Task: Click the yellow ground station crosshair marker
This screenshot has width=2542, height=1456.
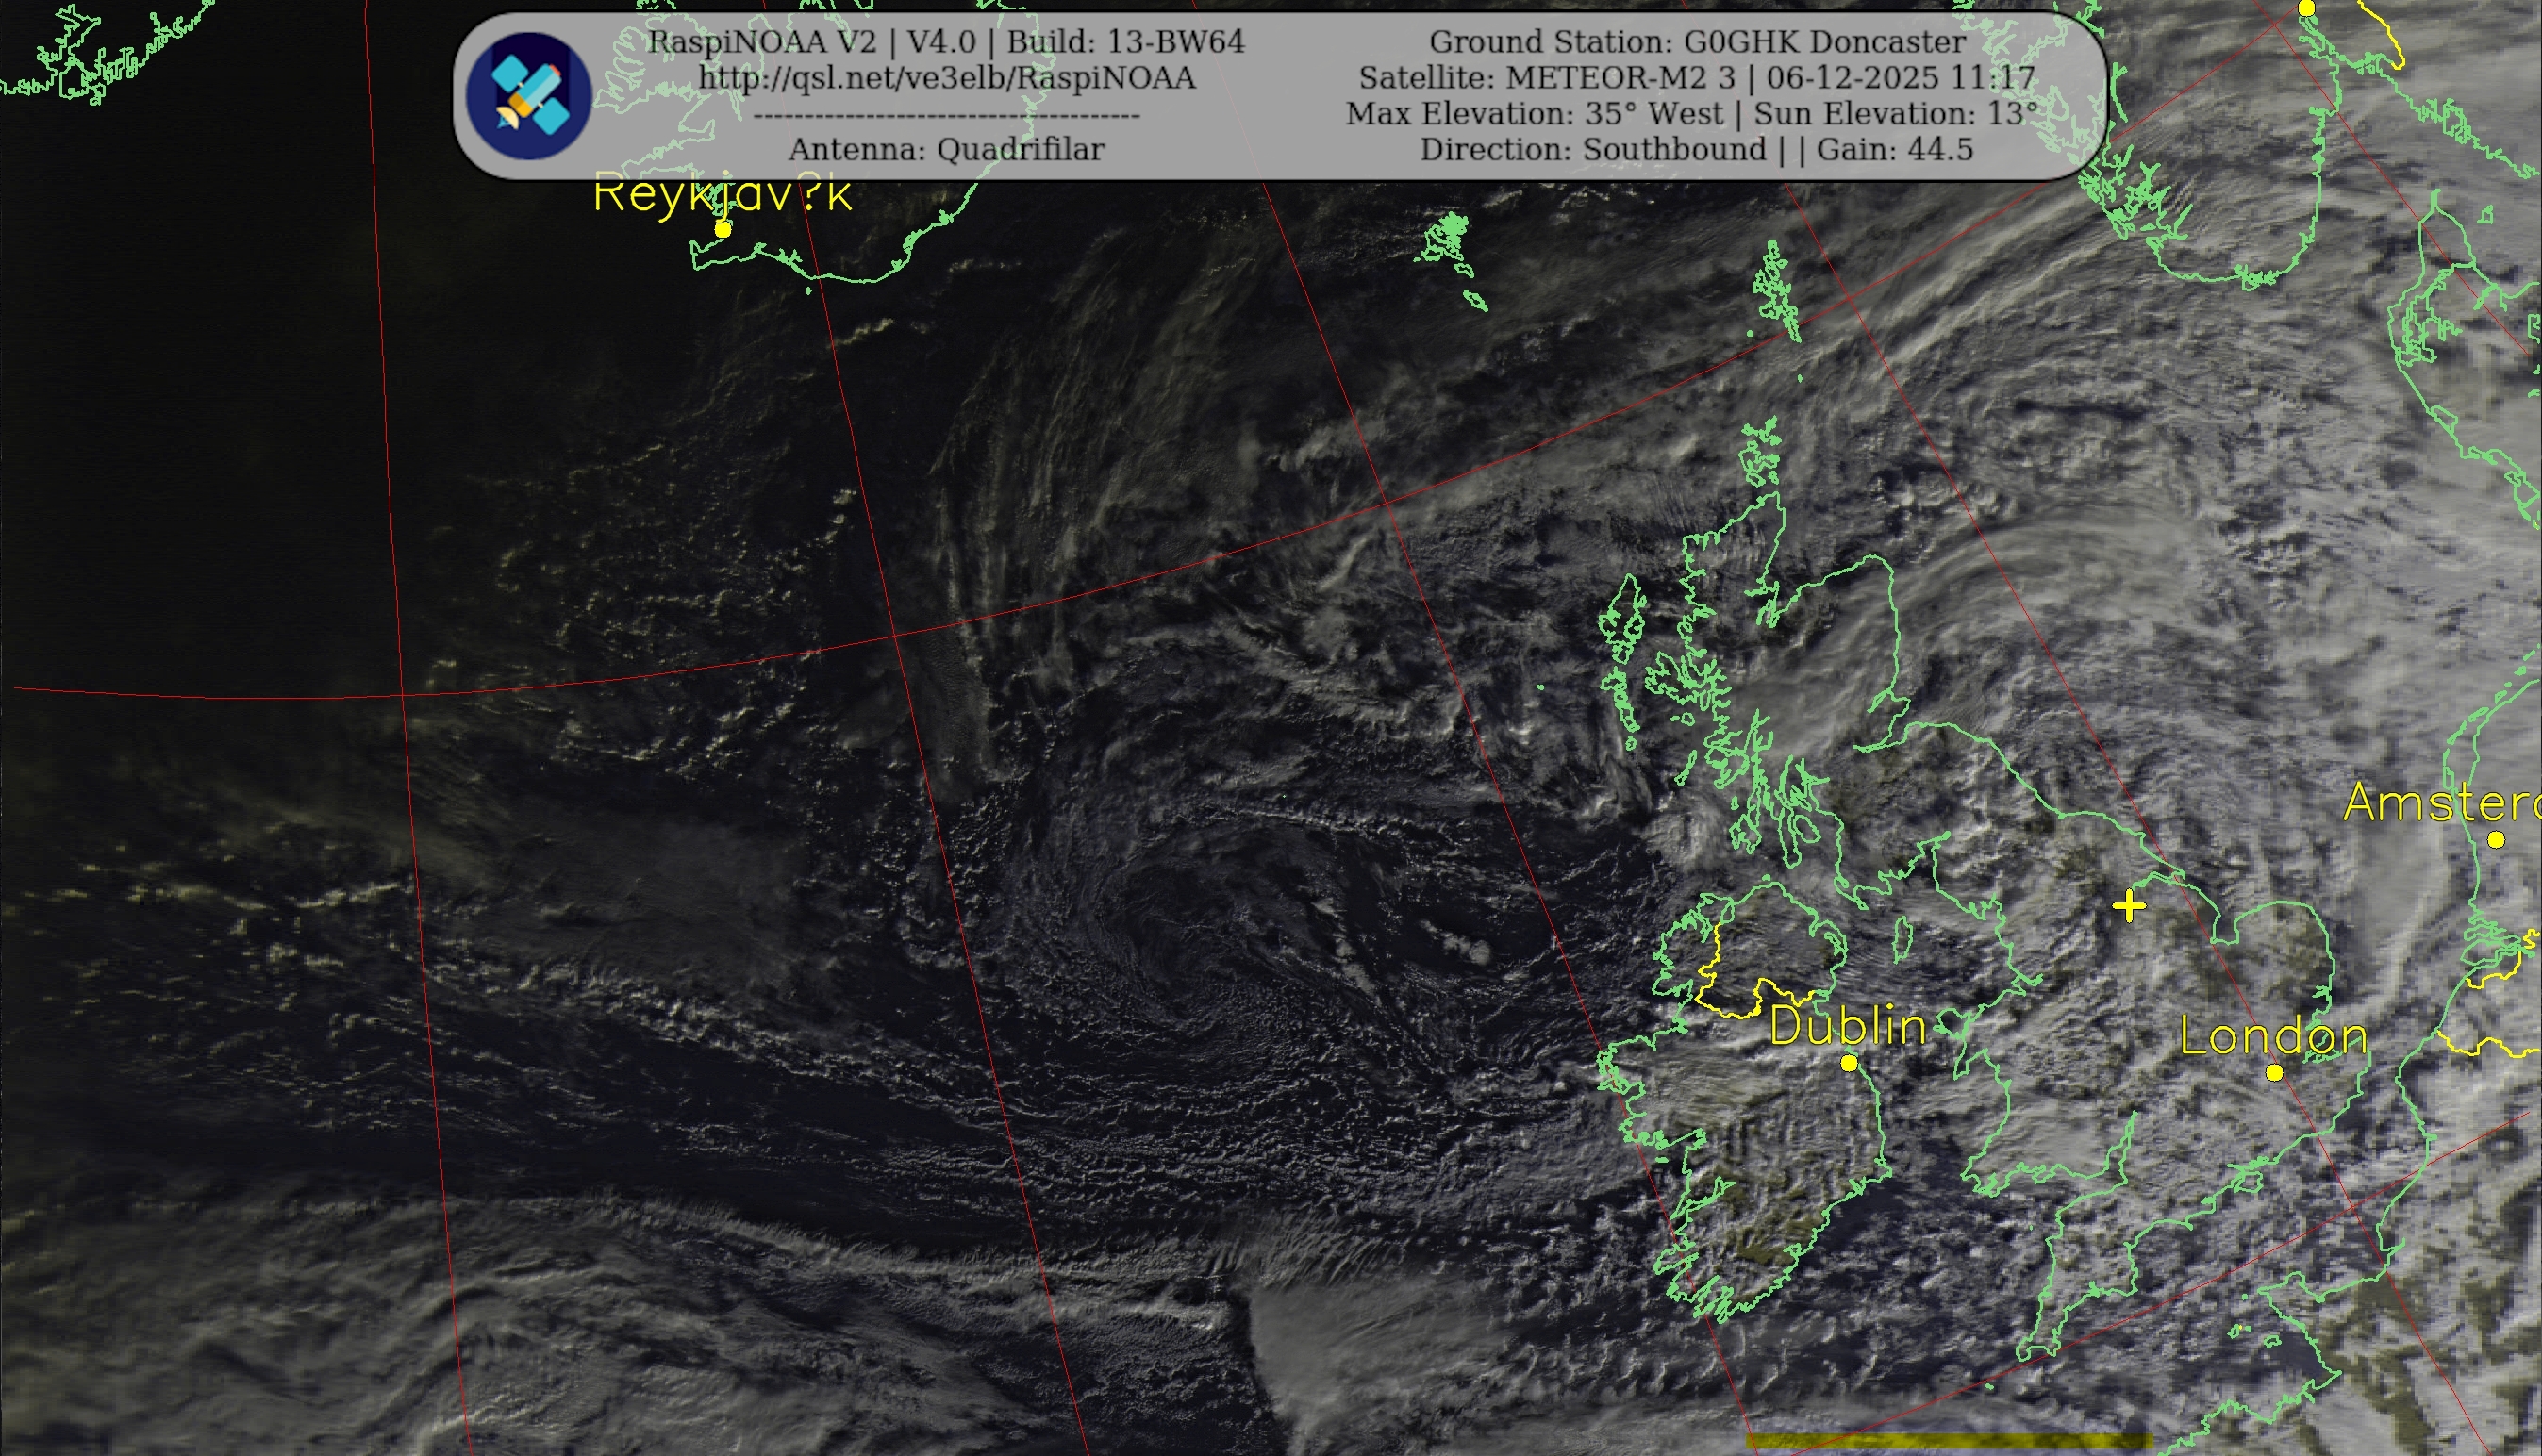Action: pos(2129,906)
